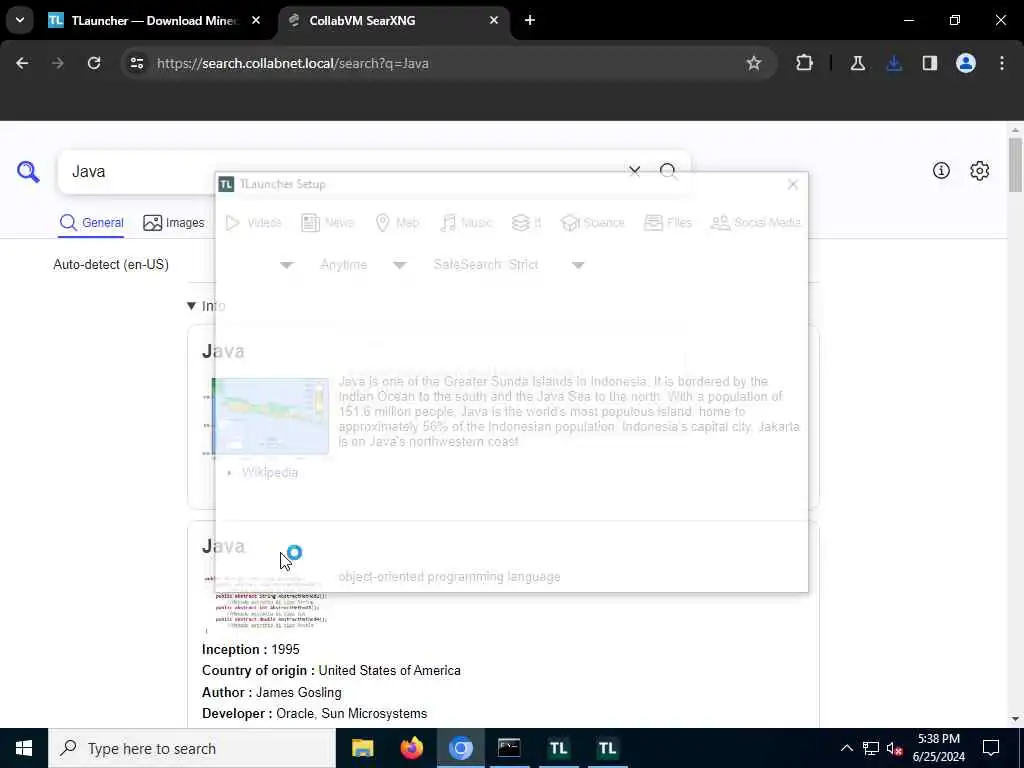Click the browser address bar URL
Viewport: 1024px width, 768px height.
coord(293,63)
